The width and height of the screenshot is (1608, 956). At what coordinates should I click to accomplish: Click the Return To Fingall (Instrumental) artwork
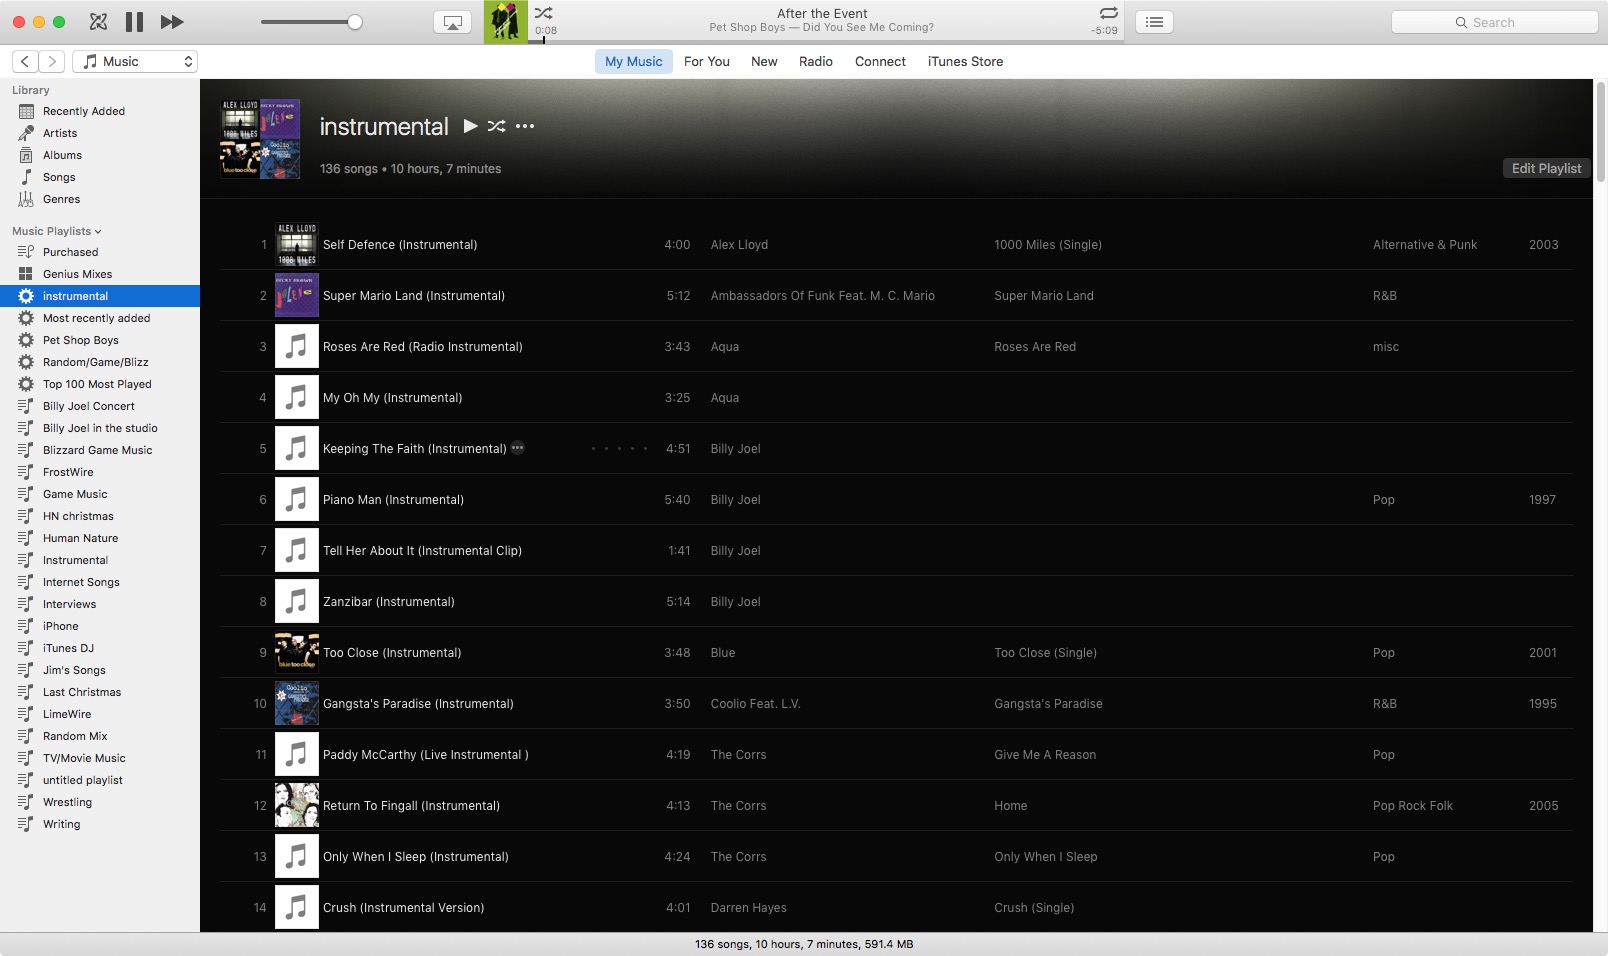pos(297,805)
